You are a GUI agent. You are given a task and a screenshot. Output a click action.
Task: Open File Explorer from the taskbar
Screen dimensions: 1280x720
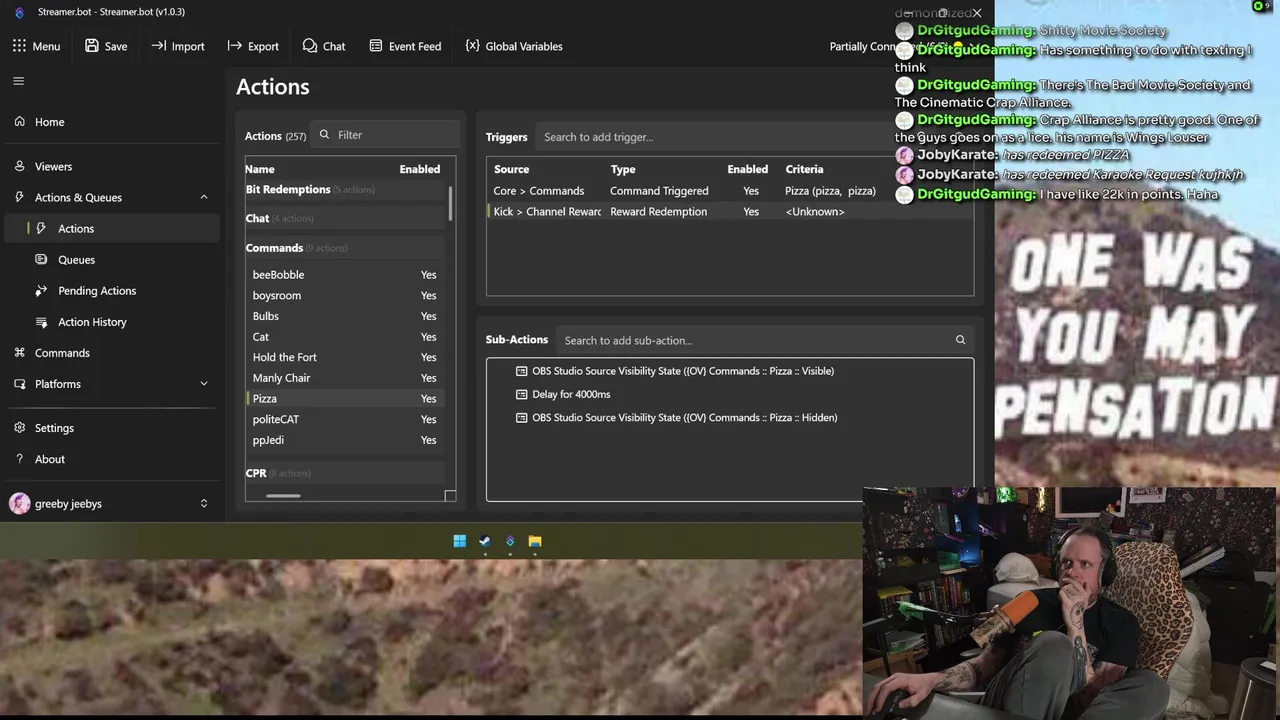pyautogui.click(x=535, y=541)
